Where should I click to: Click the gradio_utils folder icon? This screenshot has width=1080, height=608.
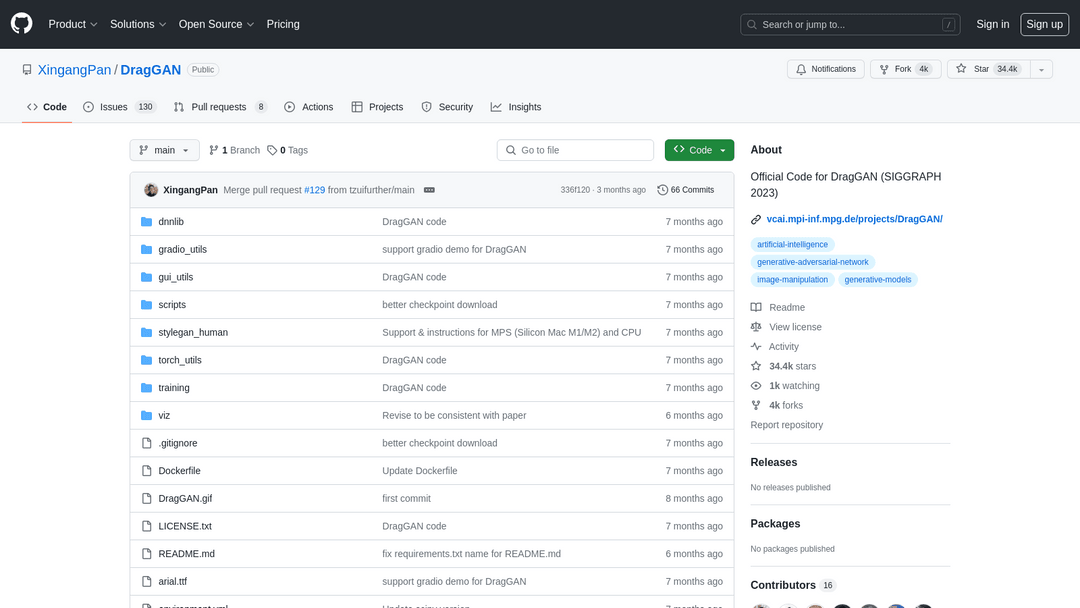tap(146, 249)
